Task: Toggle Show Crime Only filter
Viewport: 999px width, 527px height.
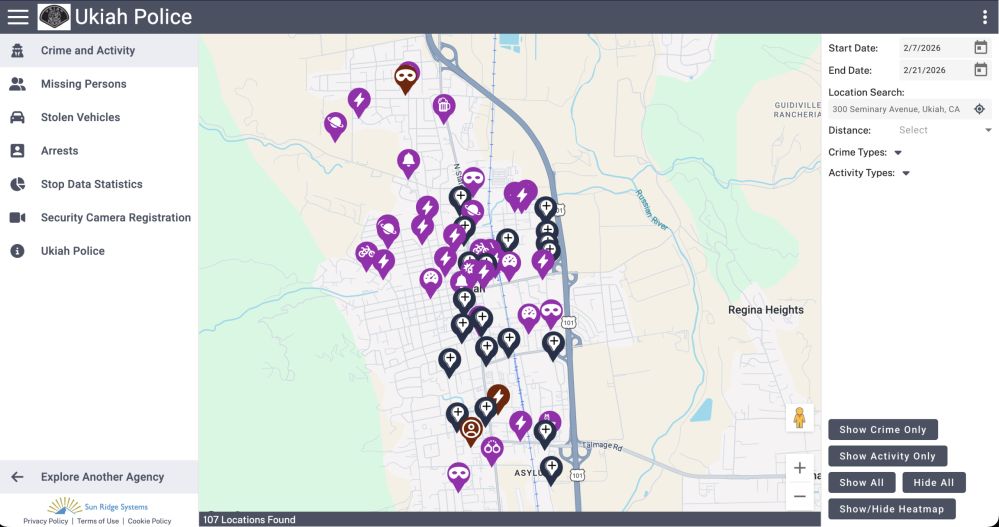Action: pos(882,430)
